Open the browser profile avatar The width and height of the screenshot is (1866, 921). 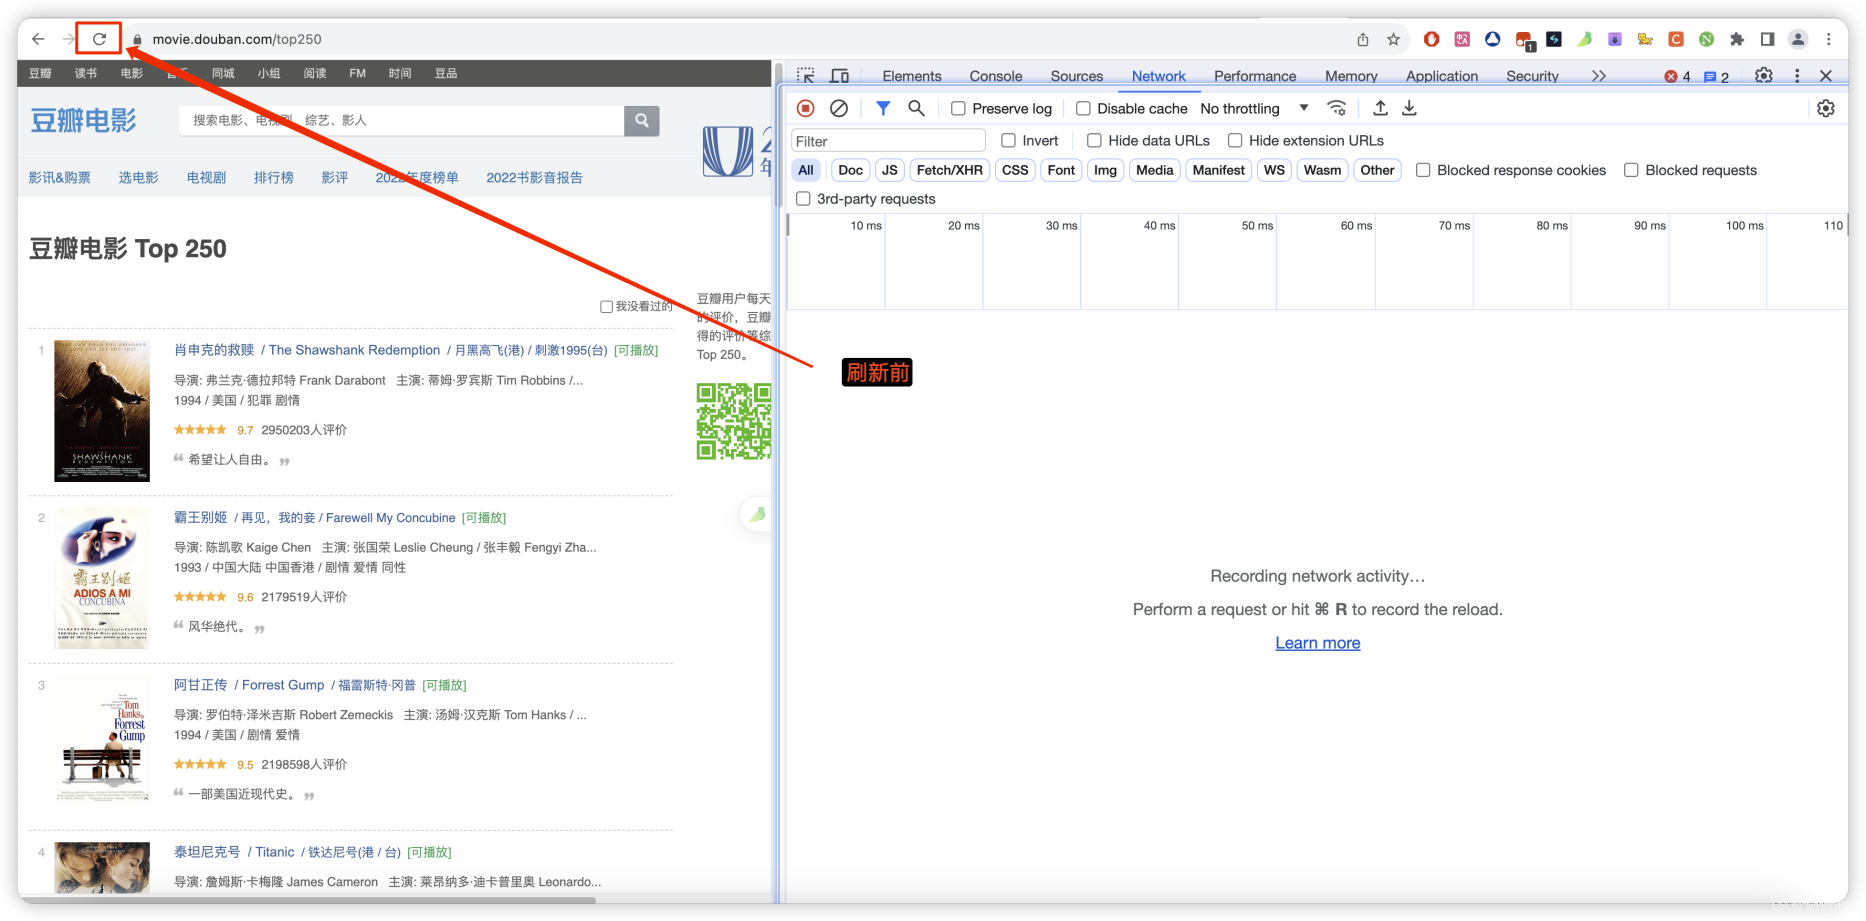1798,39
